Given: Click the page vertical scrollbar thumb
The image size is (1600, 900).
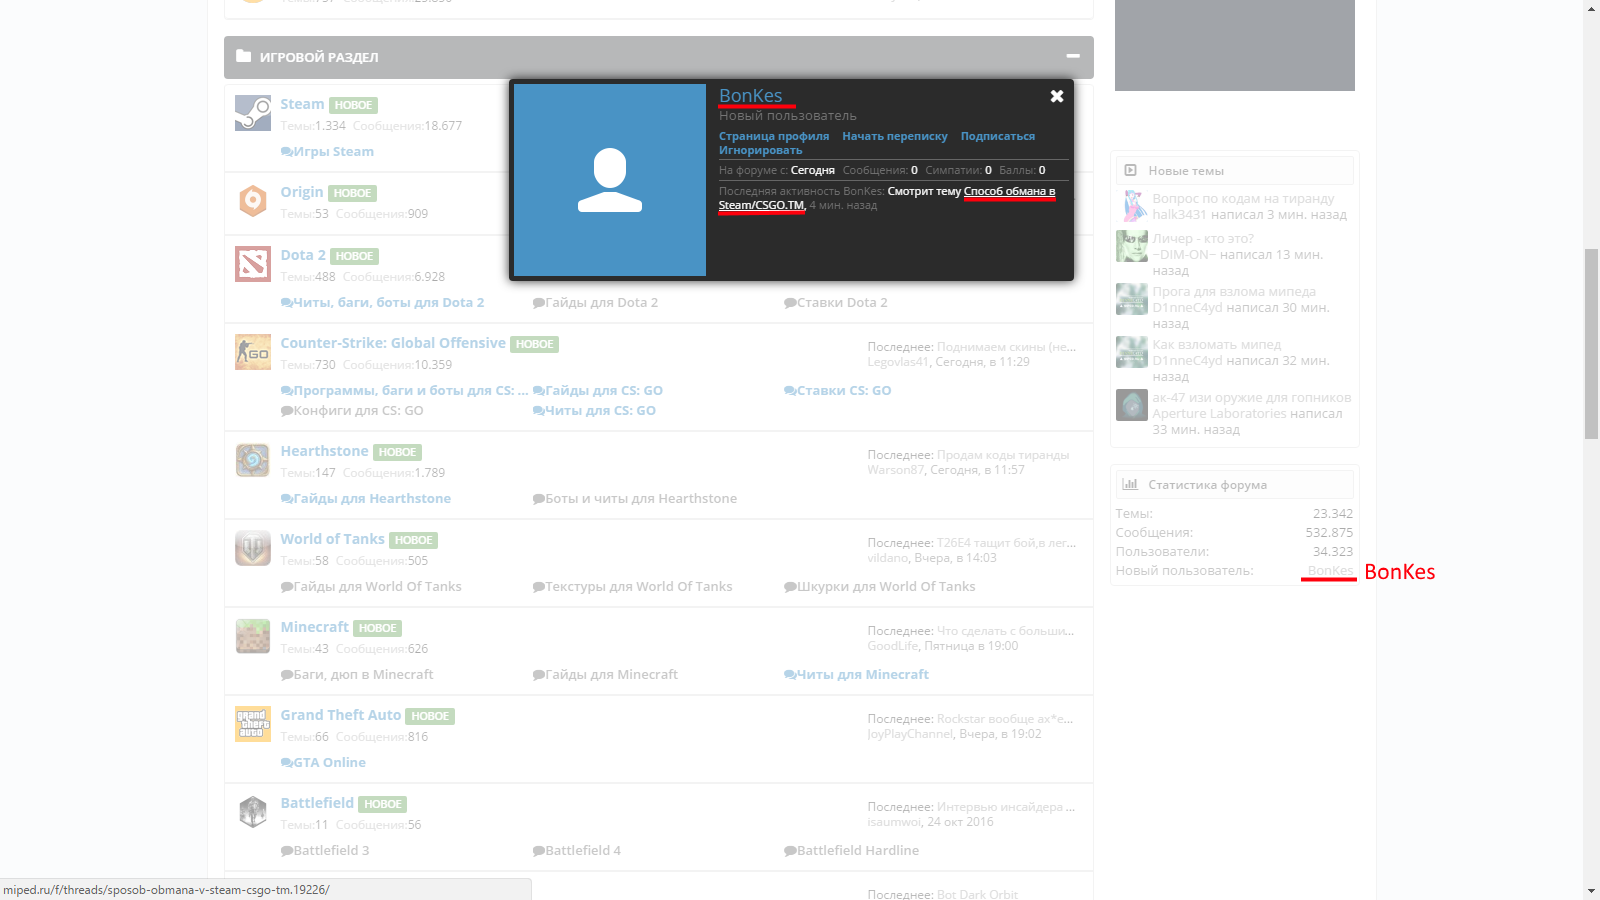Looking at the screenshot, I should 1591,344.
